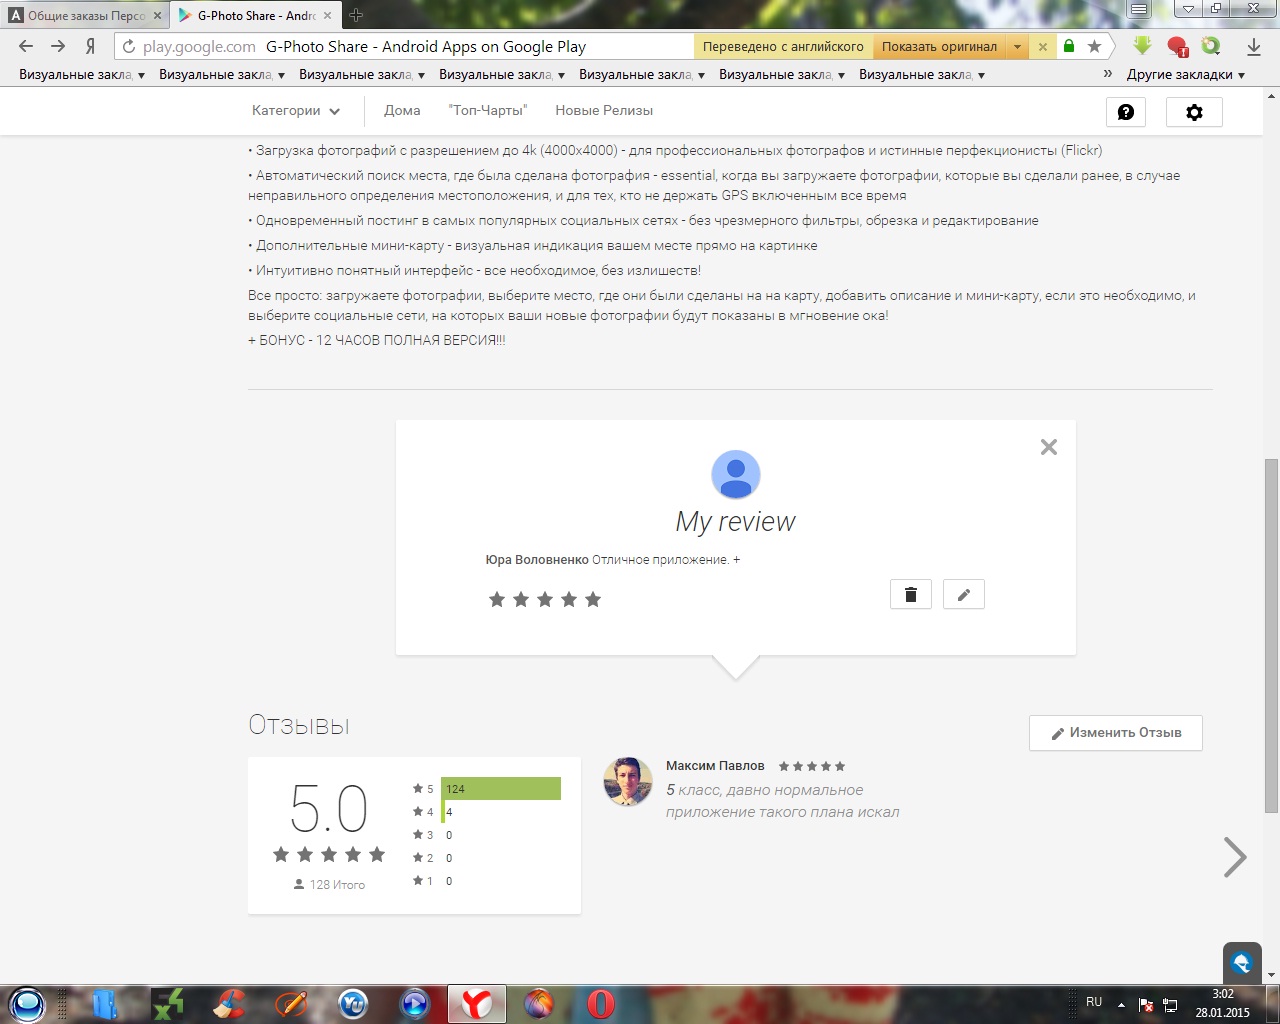Click the green padlock security icon

1069,46
